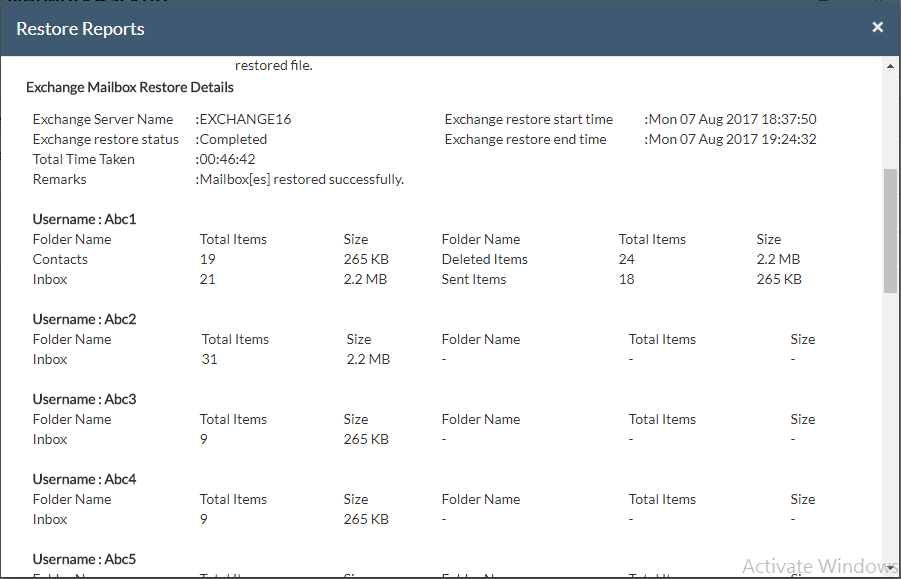This screenshot has height=579, width=901.
Task: Click the Remarks label
Action: click(x=60, y=179)
